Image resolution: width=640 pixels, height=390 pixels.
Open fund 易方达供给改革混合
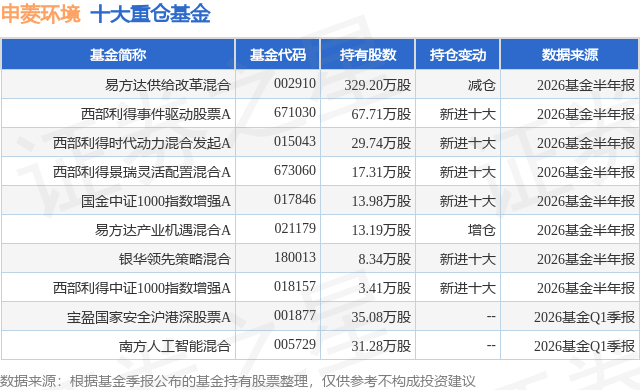pos(168,85)
